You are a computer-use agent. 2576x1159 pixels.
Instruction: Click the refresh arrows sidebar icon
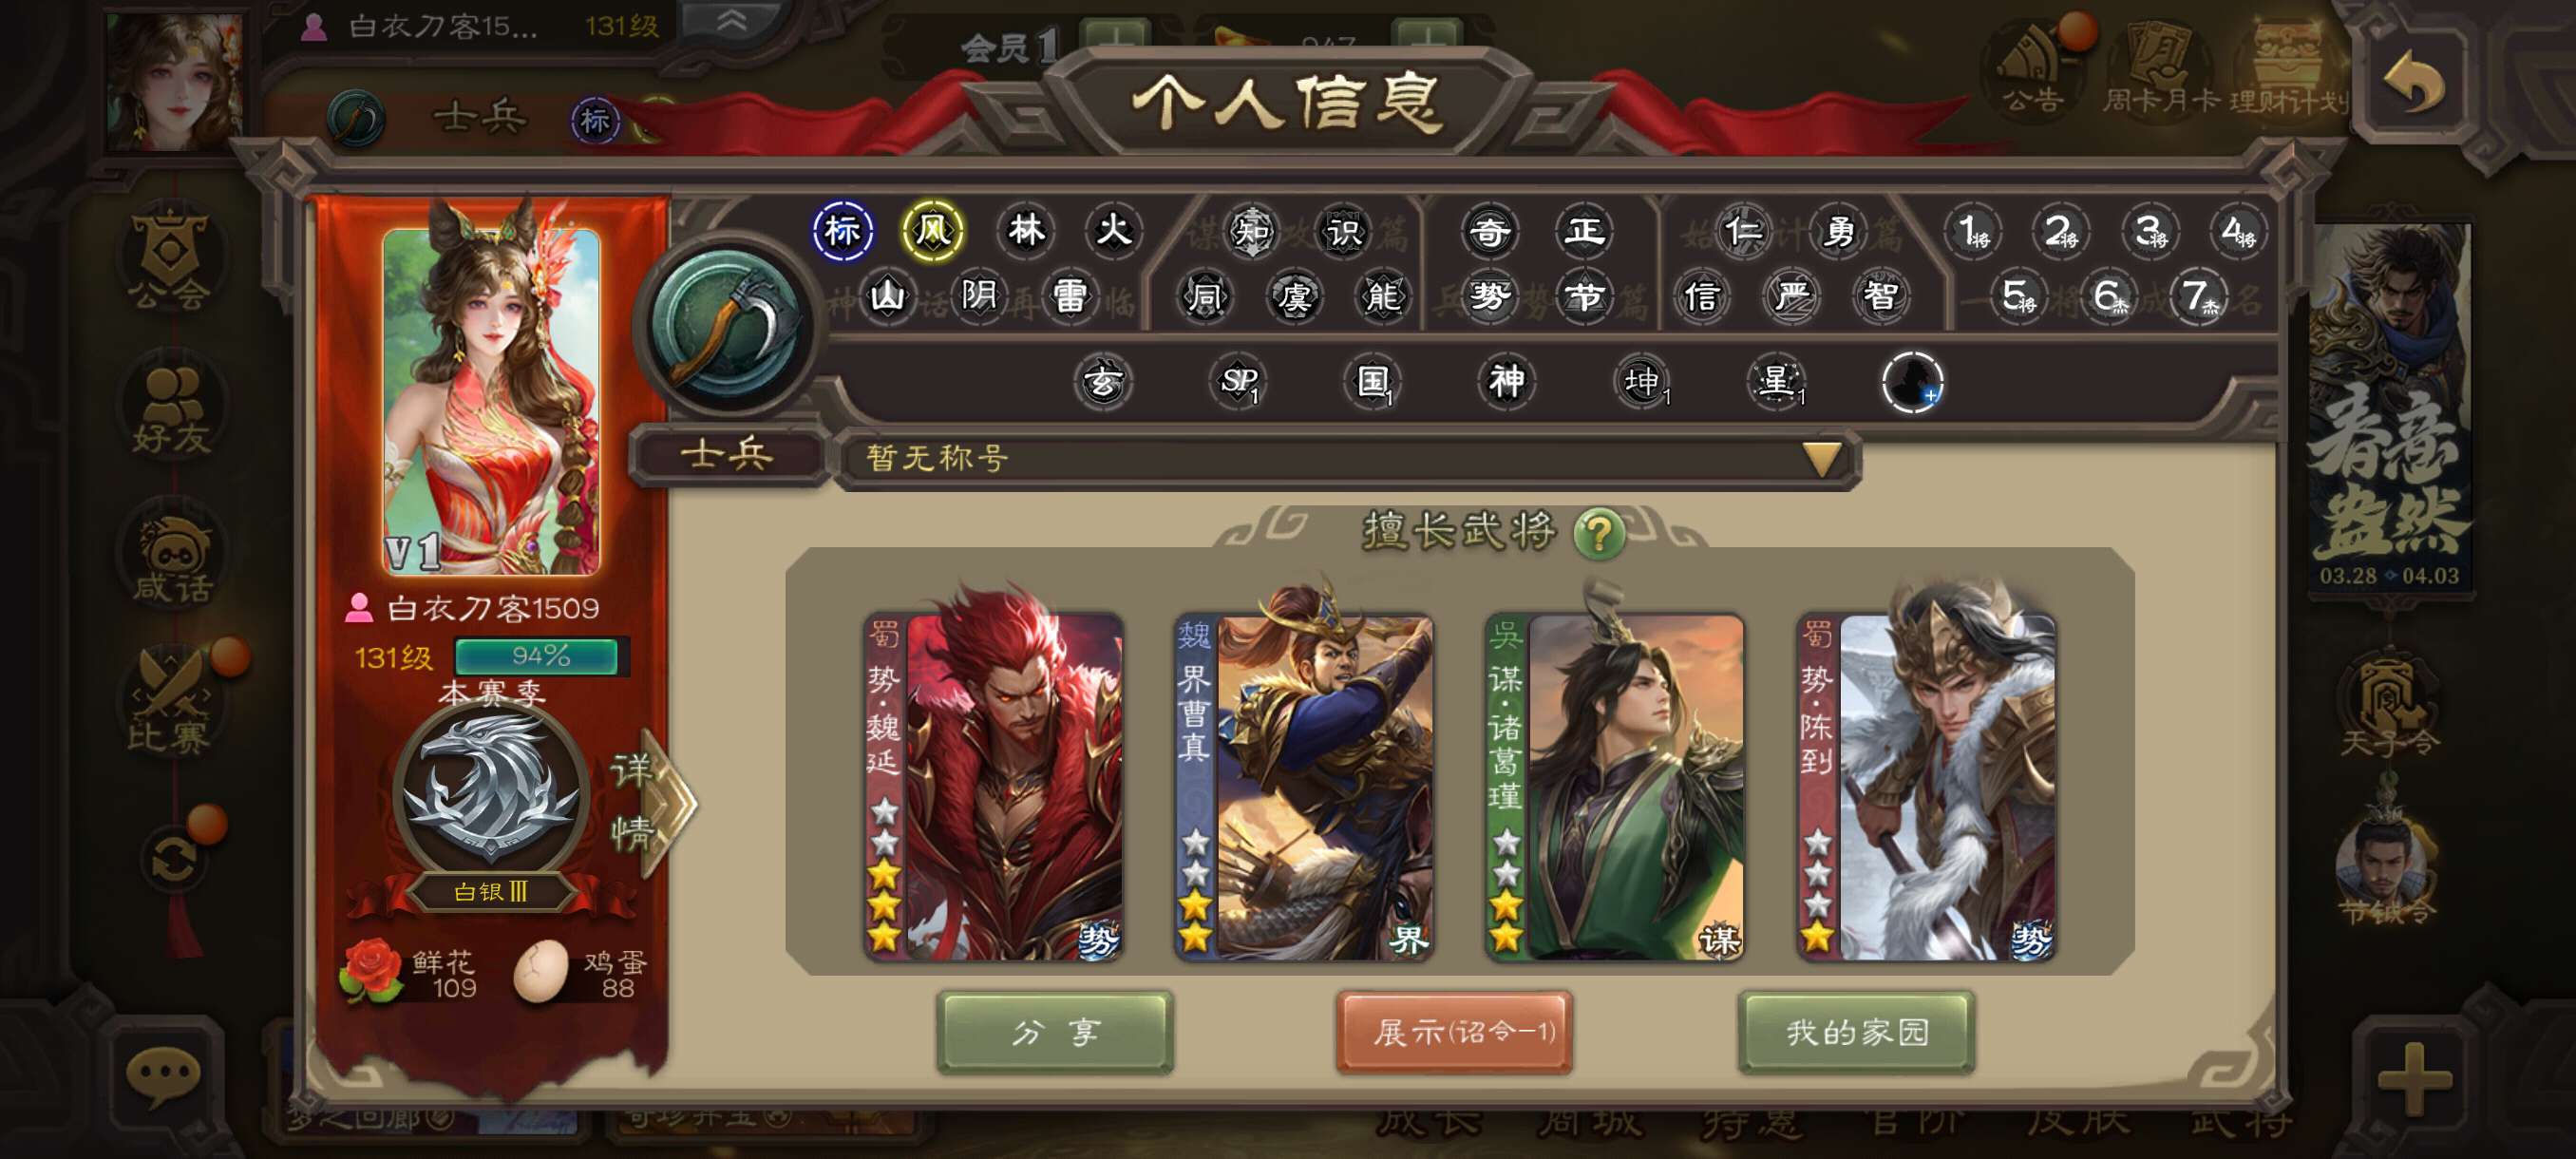click(172, 858)
